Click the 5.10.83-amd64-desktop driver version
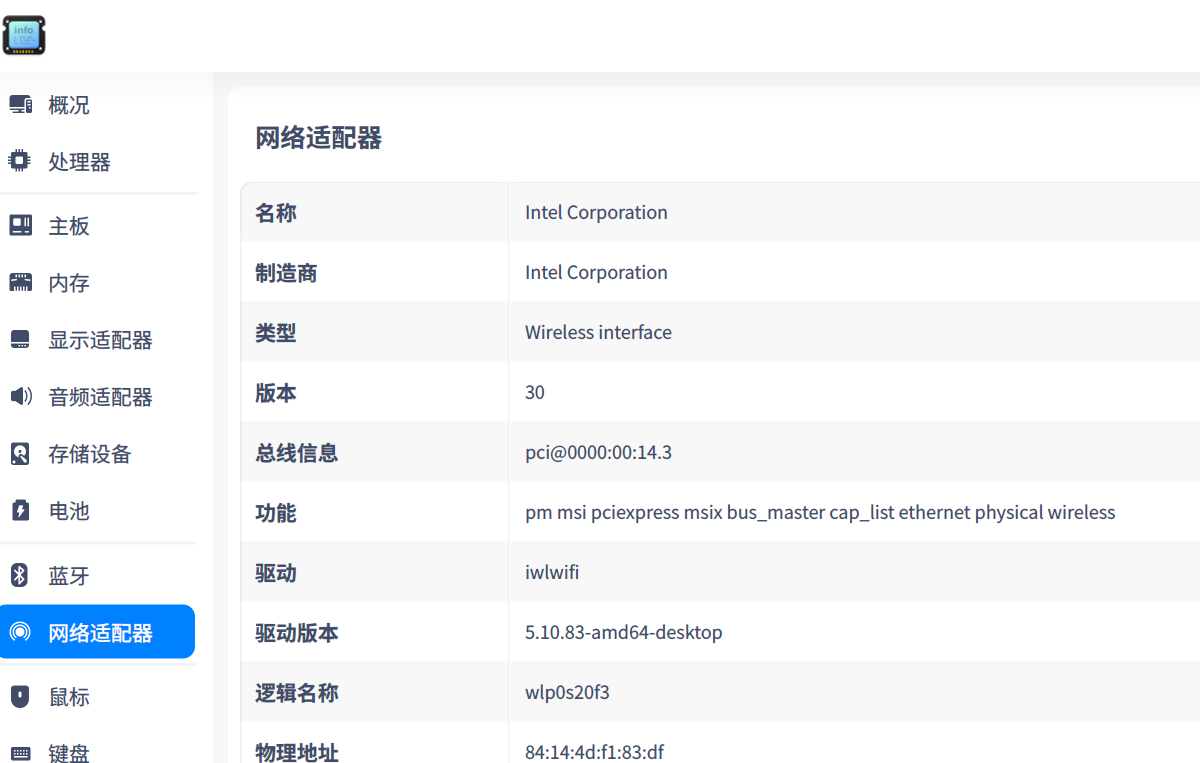Screen dimensions: 1200x763 click(x=623, y=632)
